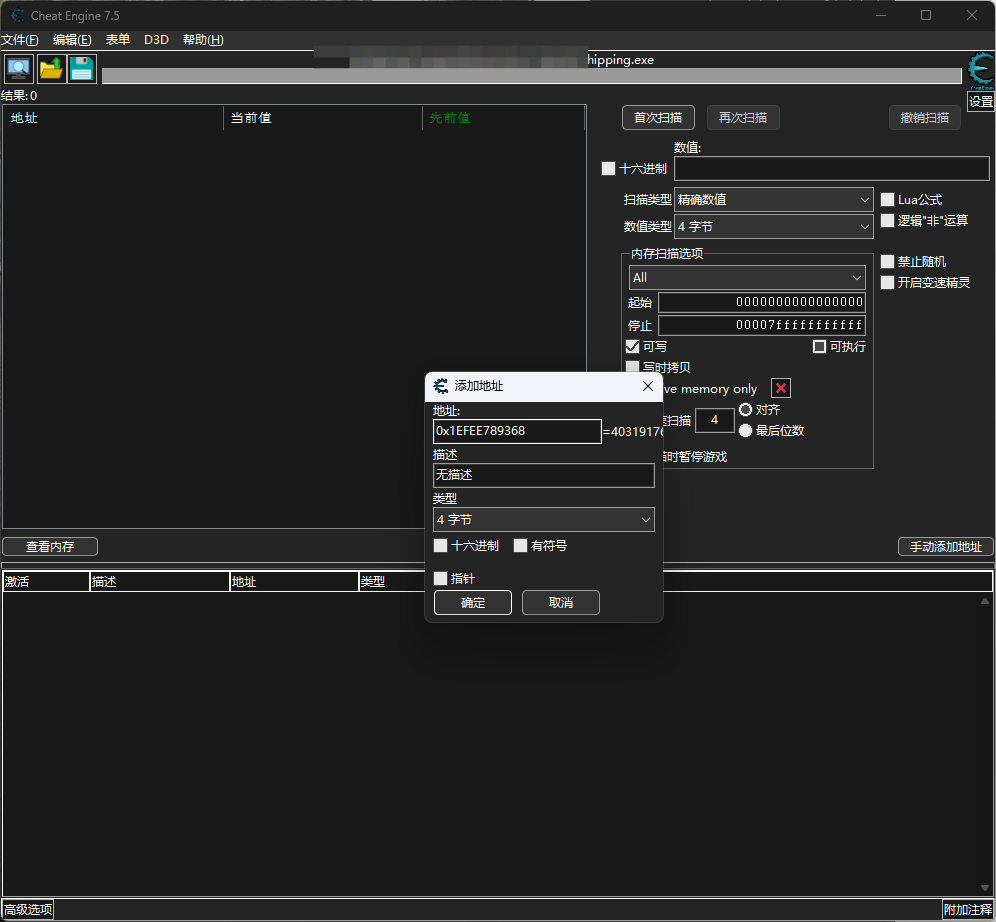Open 设置 settings
The width and height of the screenshot is (996, 922).
981,102
